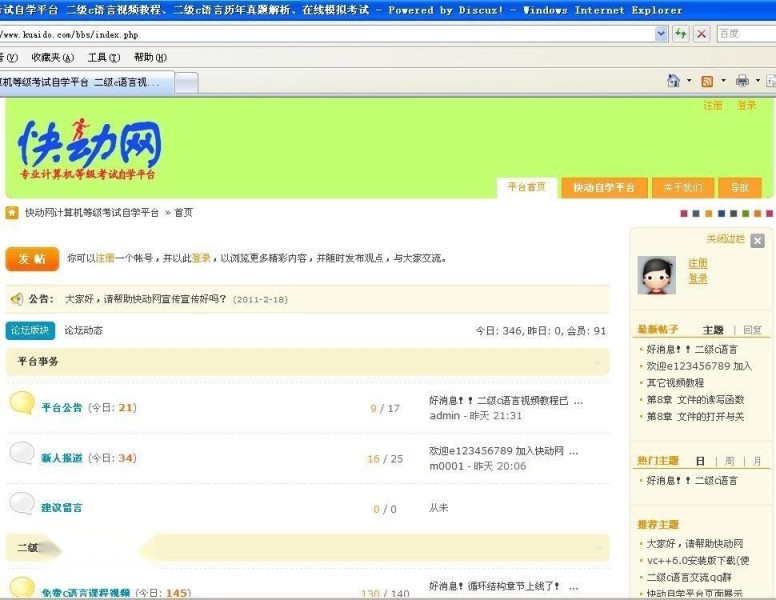Image resolution: width=776 pixels, height=600 pixels.
Task: Switch to the 论坛动态 tab
Action: pos(84,330)
